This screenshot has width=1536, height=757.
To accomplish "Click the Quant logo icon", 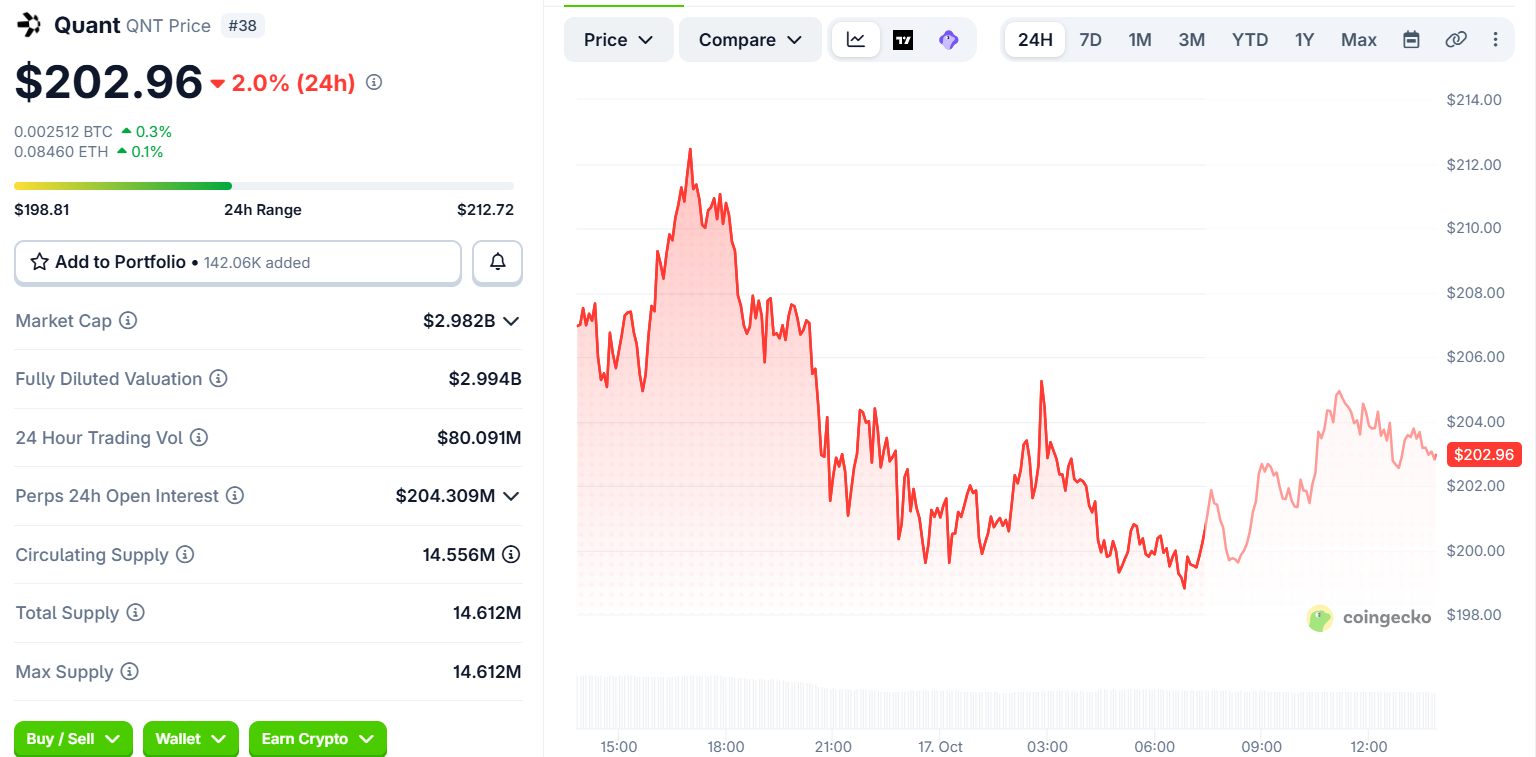I will [x=29, y=25].
